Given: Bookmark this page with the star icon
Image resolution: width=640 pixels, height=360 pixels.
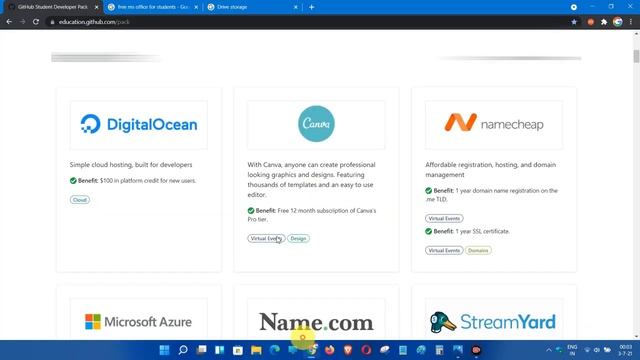Looking at the screenshot, I should click(x=574, y=22).
